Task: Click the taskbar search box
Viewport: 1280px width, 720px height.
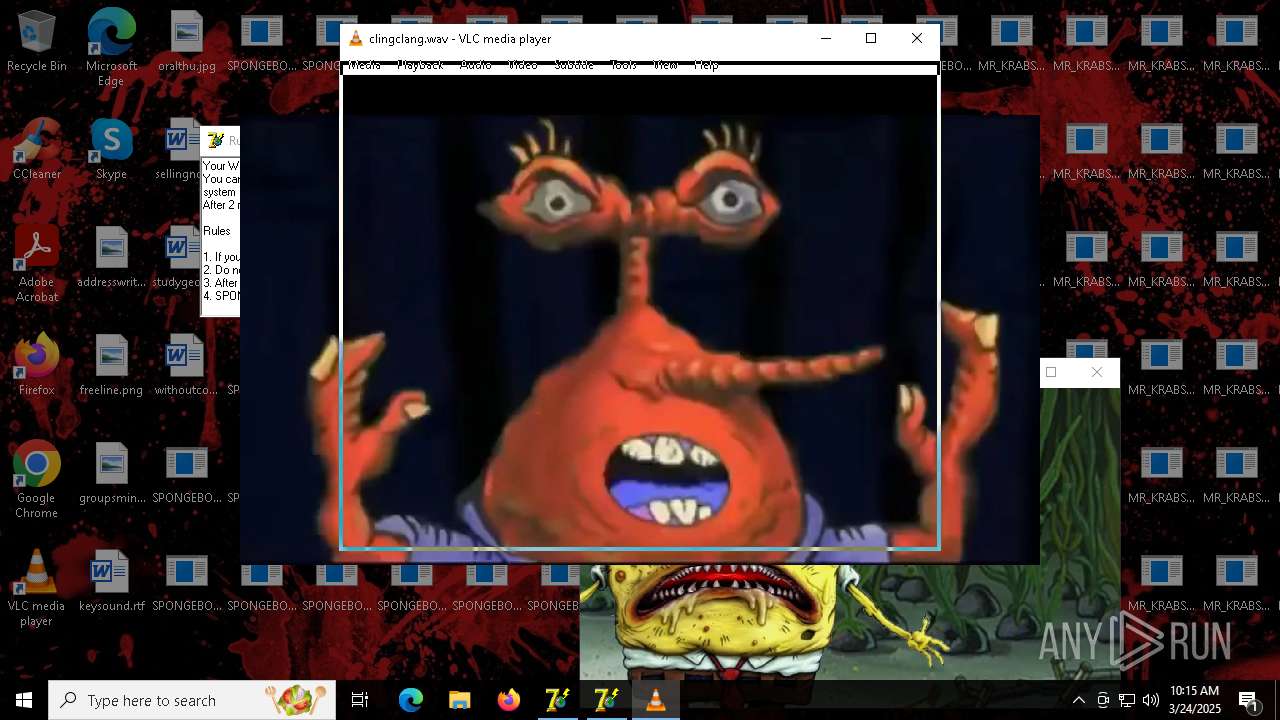Action: coord(192,700)
